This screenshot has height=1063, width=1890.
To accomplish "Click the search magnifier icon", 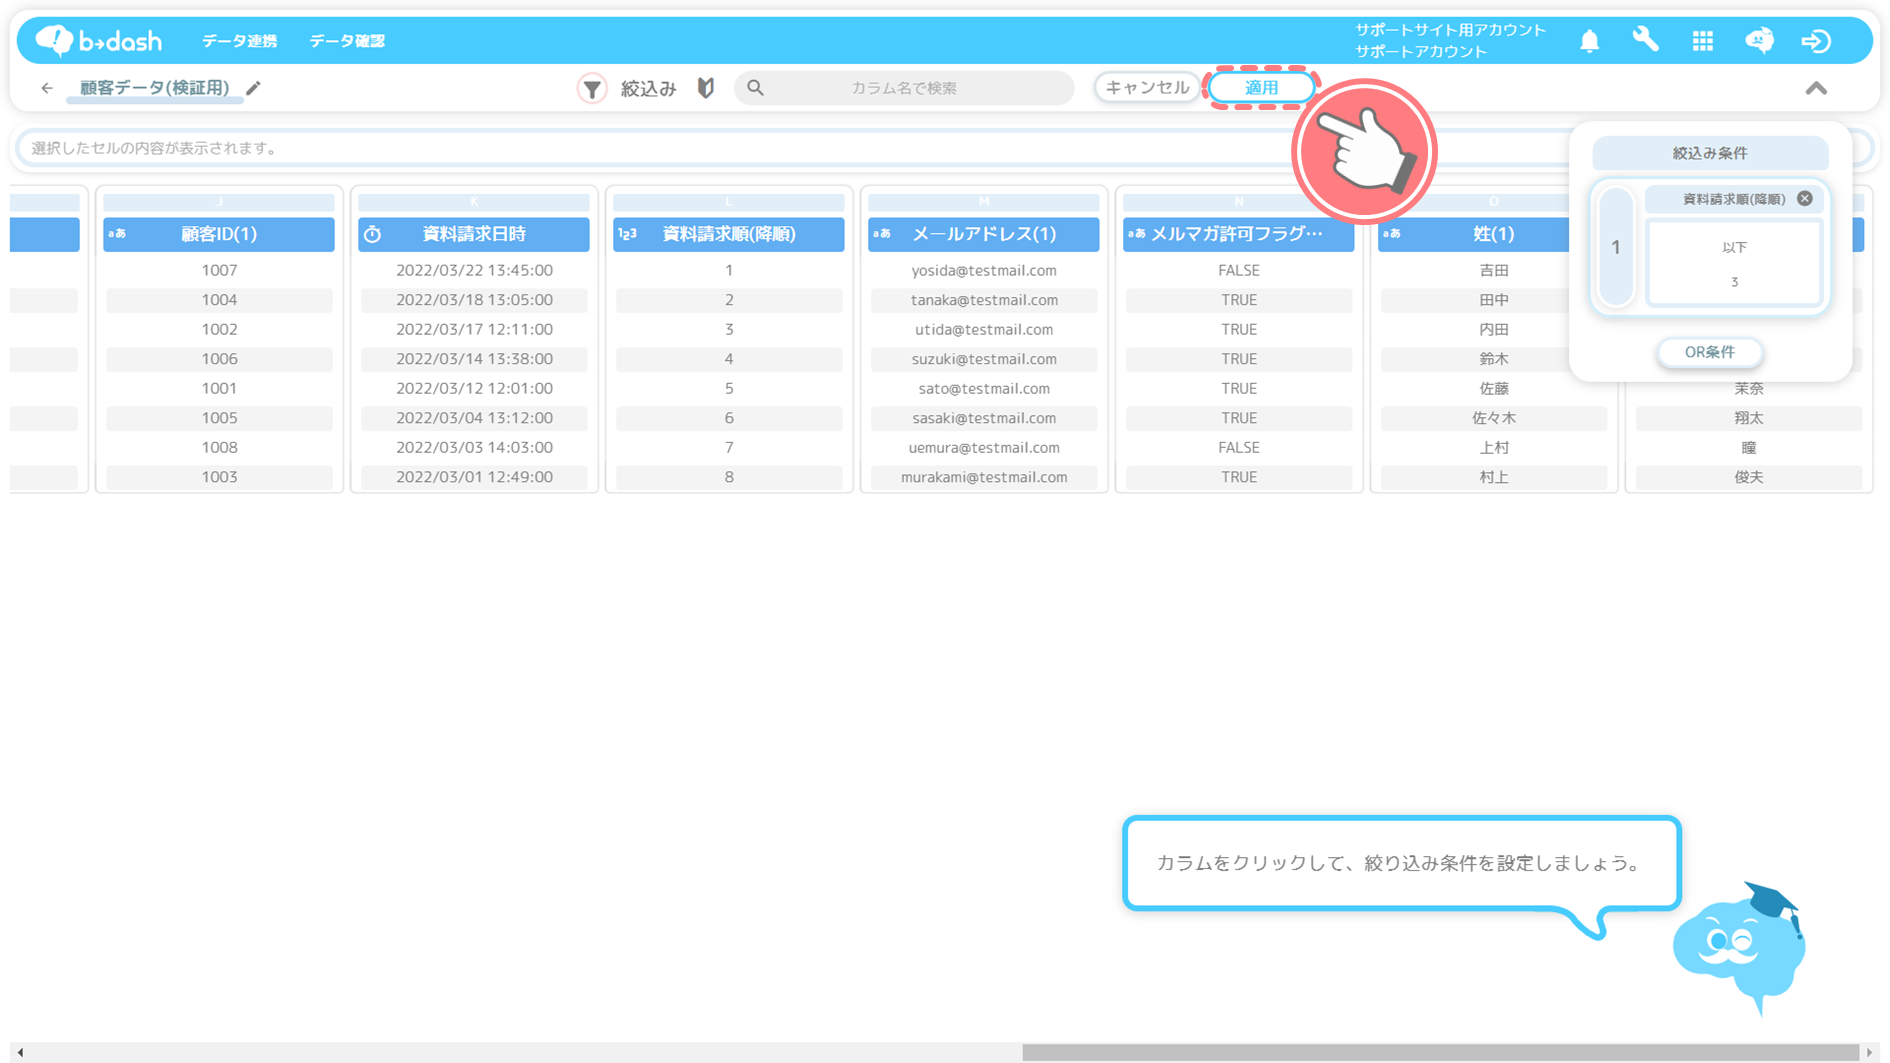I will point(756,88).
